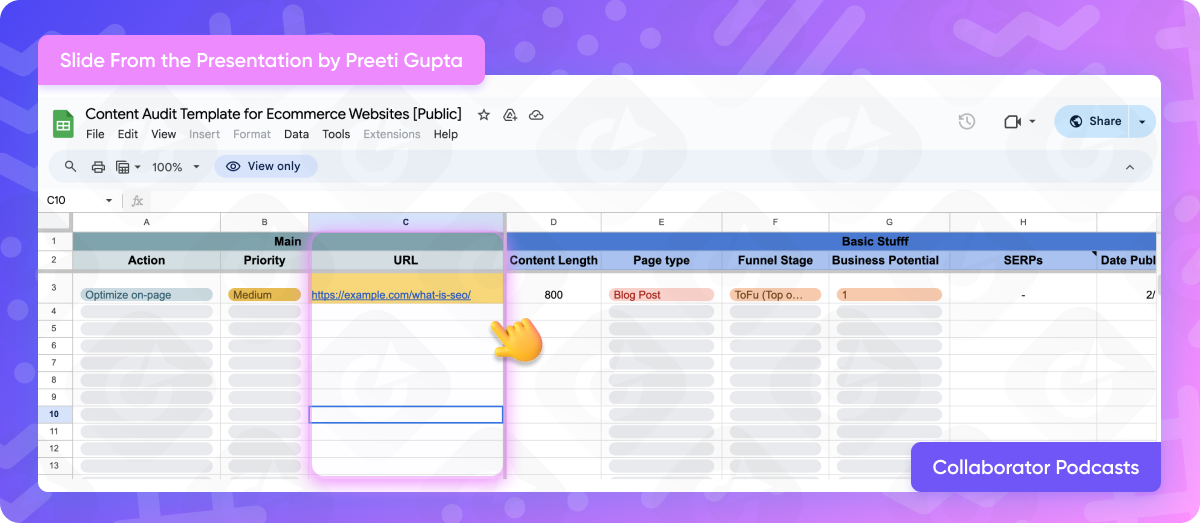Click the Google Sheets logo icon
This screenshot has width=1200, height=523.
pos(63,124)
